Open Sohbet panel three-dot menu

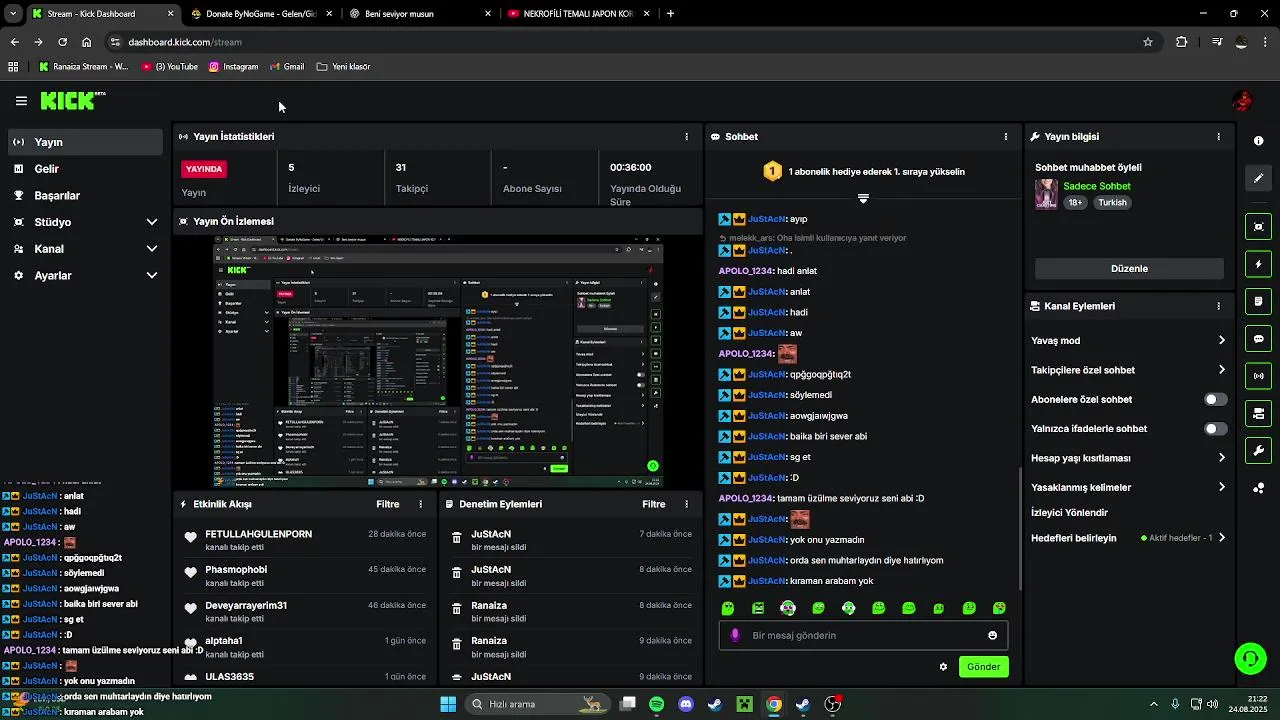point(1006,136)
